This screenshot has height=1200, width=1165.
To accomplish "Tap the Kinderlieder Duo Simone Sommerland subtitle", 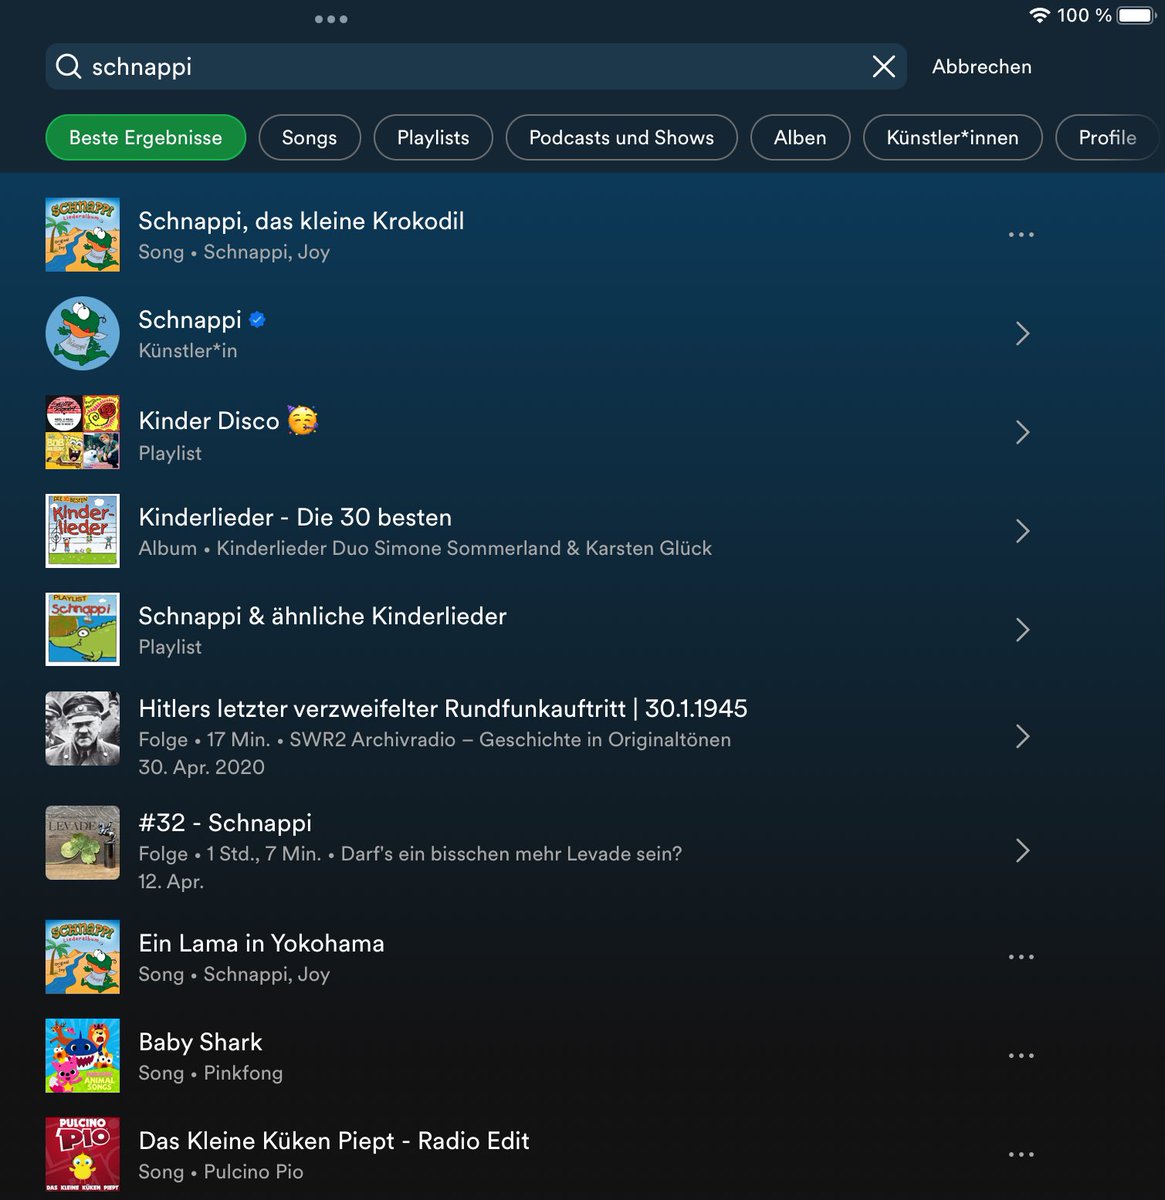I will tap(425, 549).
